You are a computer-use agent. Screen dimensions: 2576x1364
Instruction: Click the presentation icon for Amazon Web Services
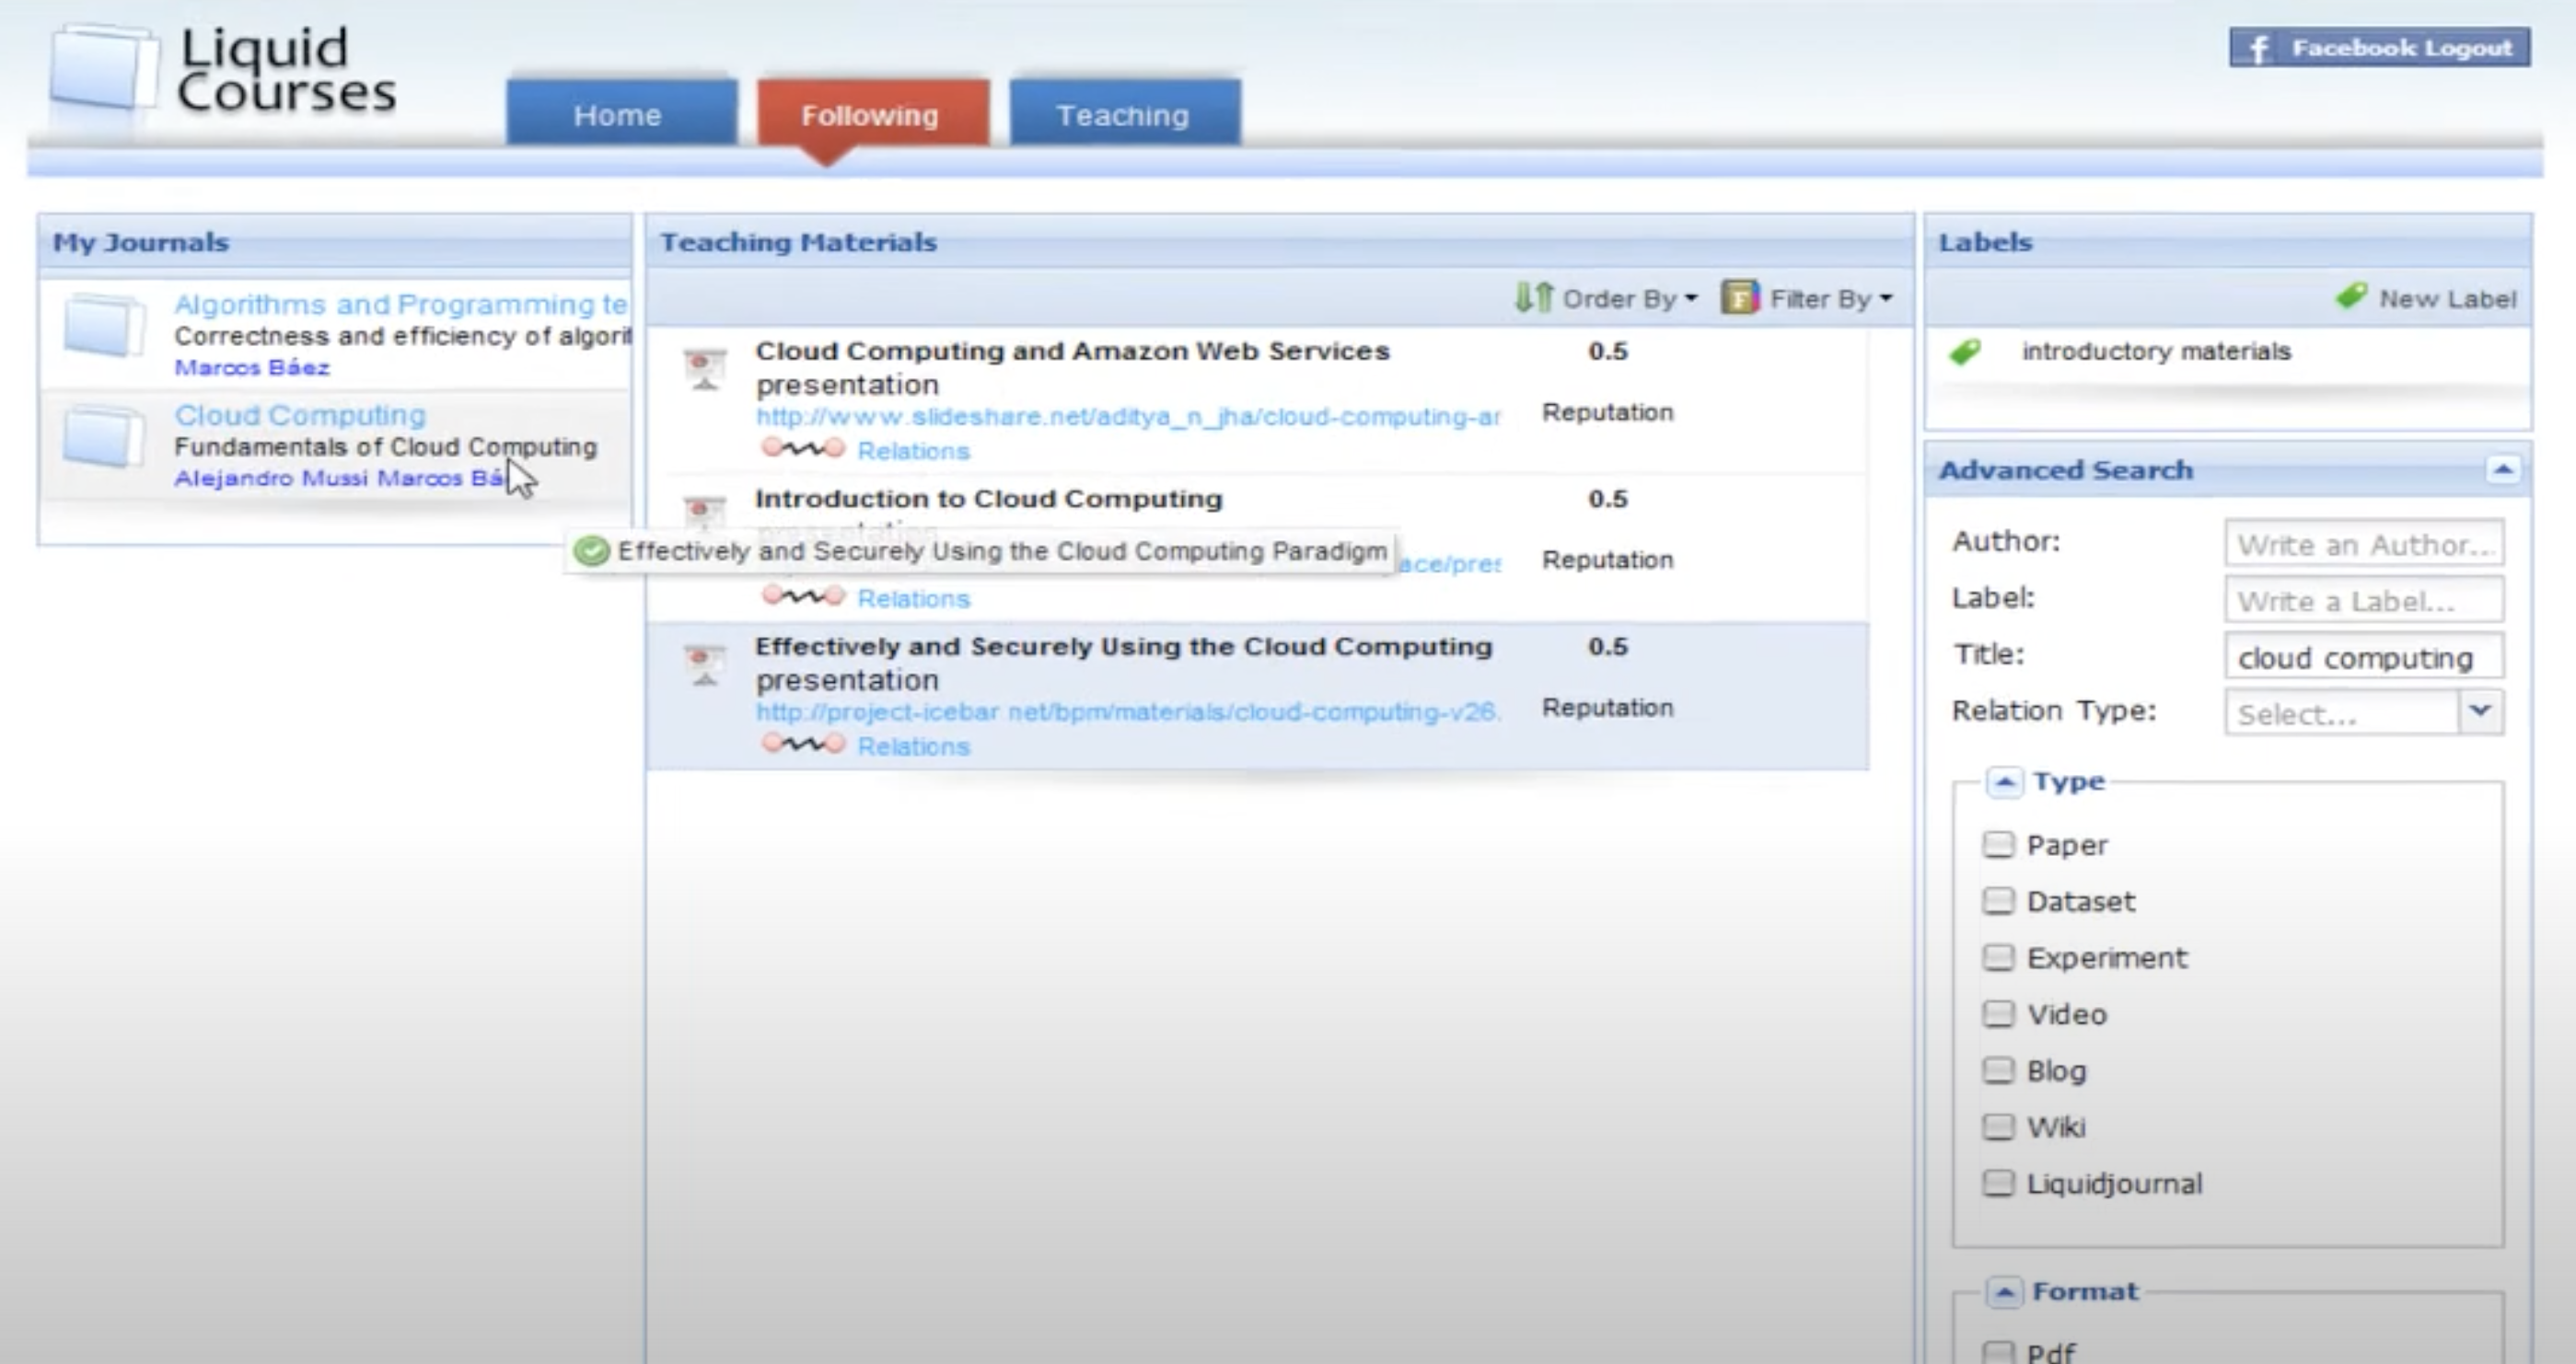tap(705, 369)
